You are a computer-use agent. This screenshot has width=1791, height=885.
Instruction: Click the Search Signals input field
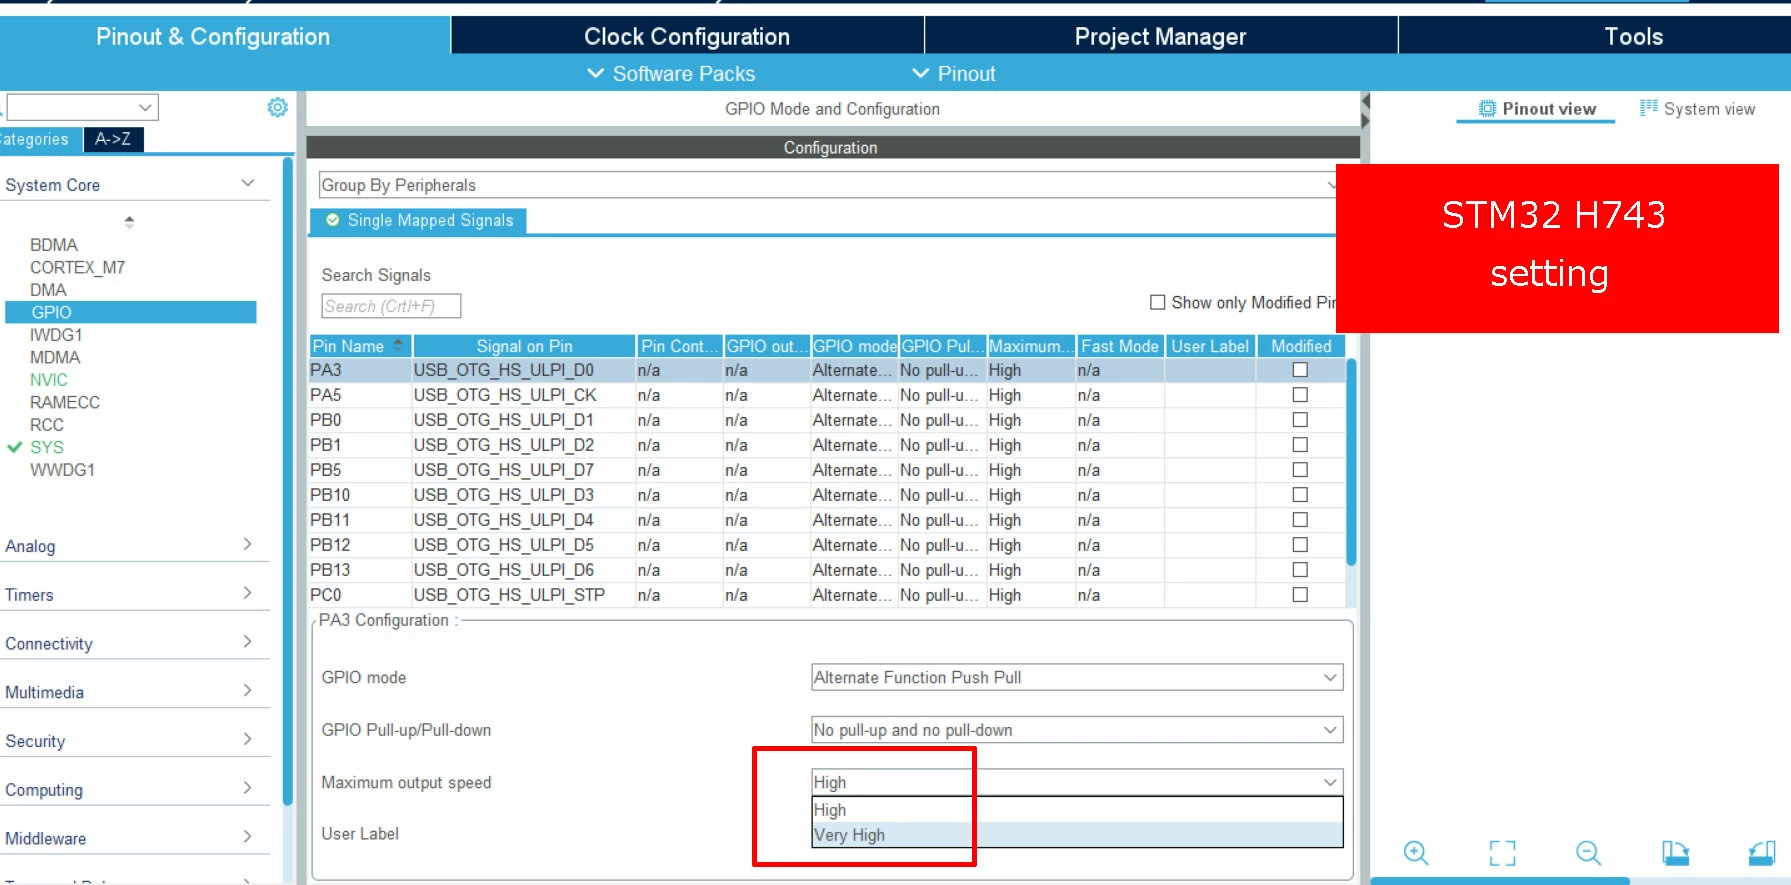tap(391, 306)
